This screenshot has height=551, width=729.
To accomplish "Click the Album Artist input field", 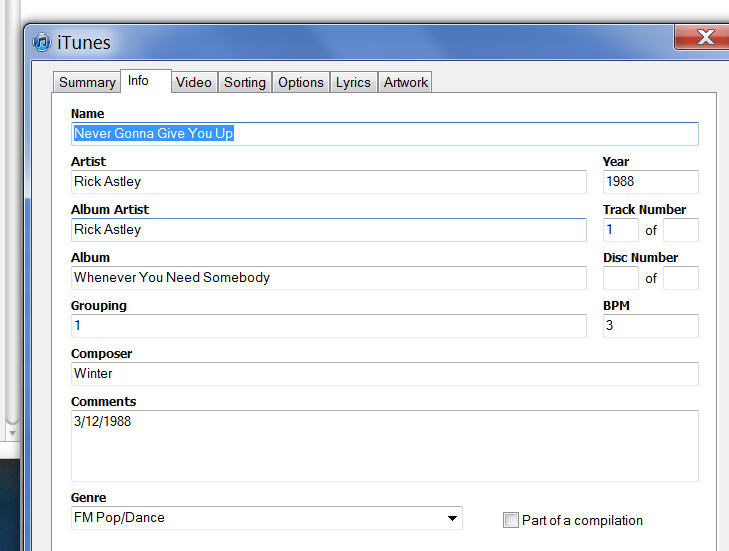I will 329,230.
